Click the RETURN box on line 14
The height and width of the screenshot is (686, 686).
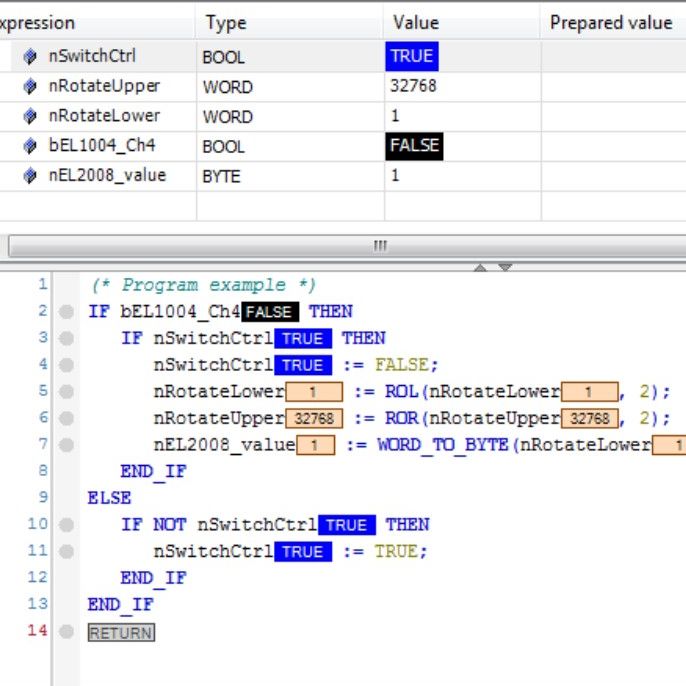(x=121, y=633)
